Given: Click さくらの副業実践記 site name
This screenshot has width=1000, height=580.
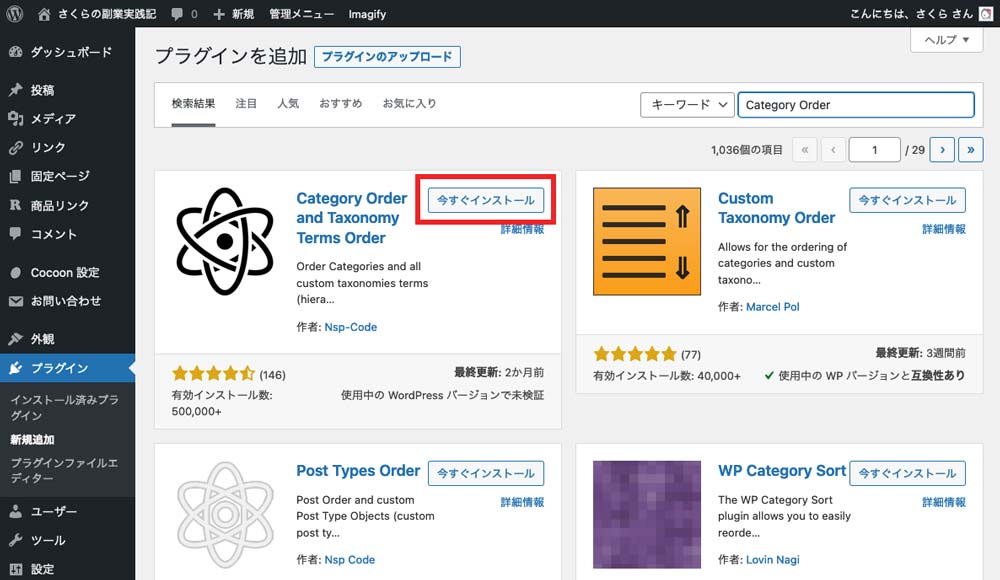Looking at the screenshot, I should click(x=107, y=14).
